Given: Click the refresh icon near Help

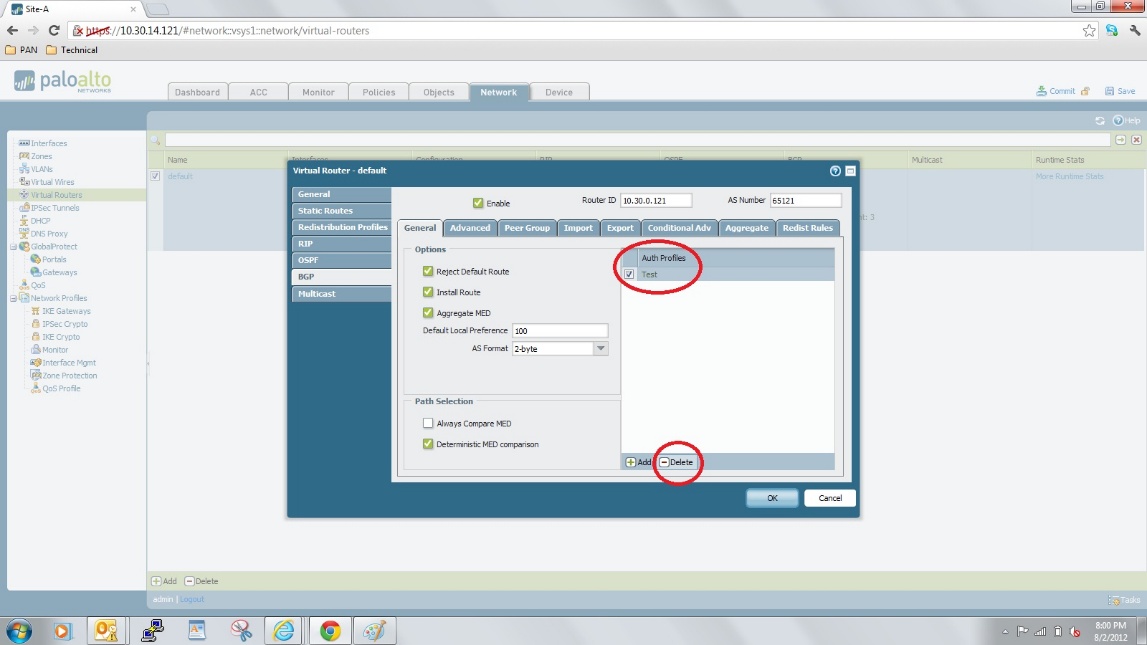Looking at the screenshot, I should tap(1099, 120).
